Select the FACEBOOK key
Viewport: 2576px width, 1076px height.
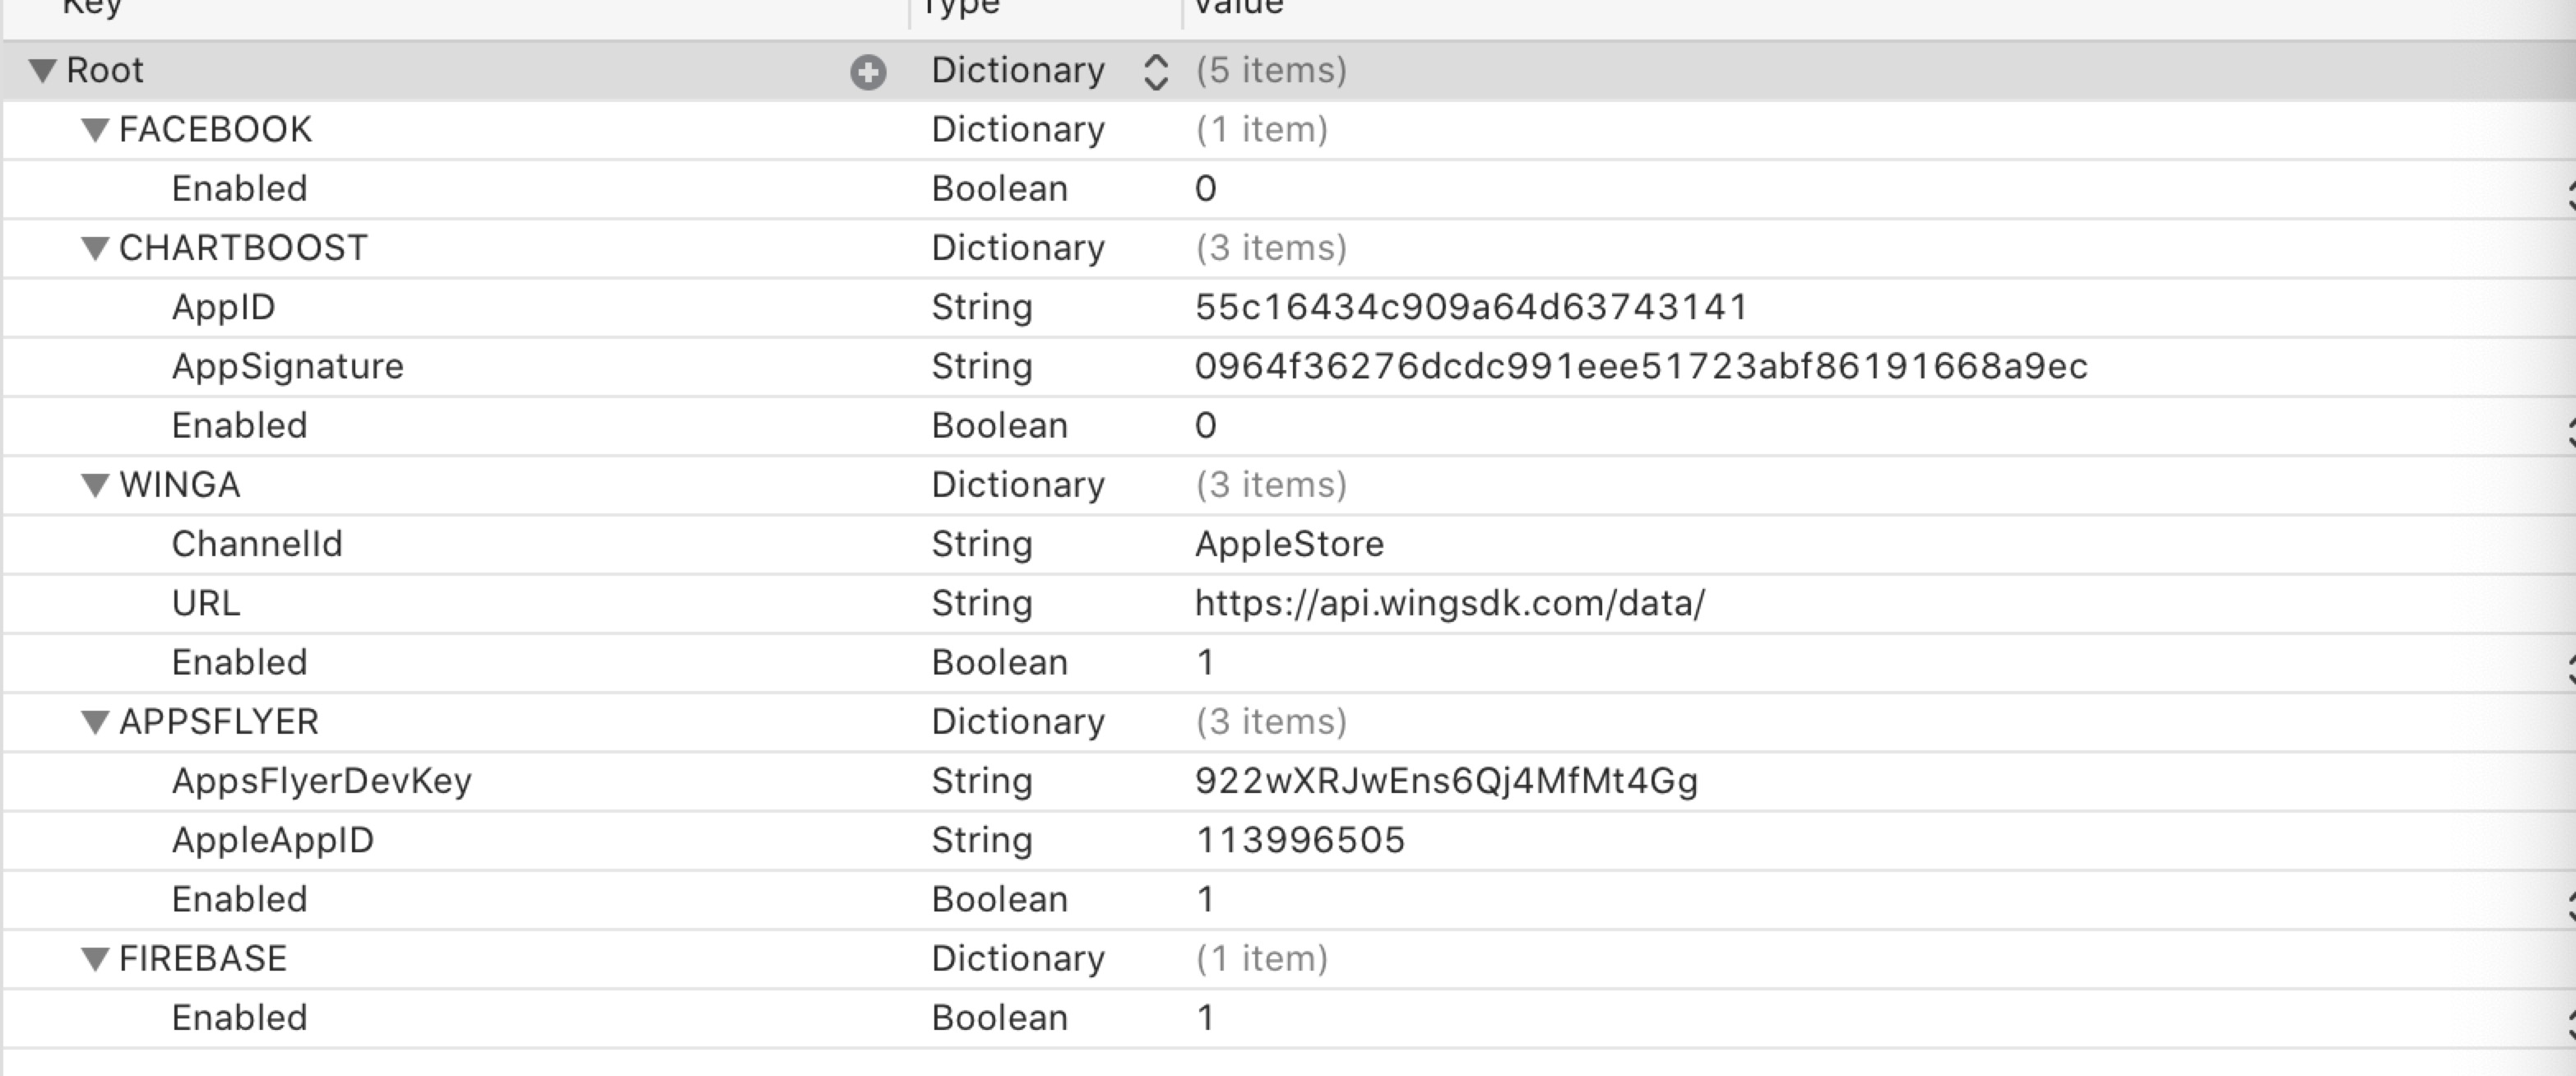click(x=215, y=130)
